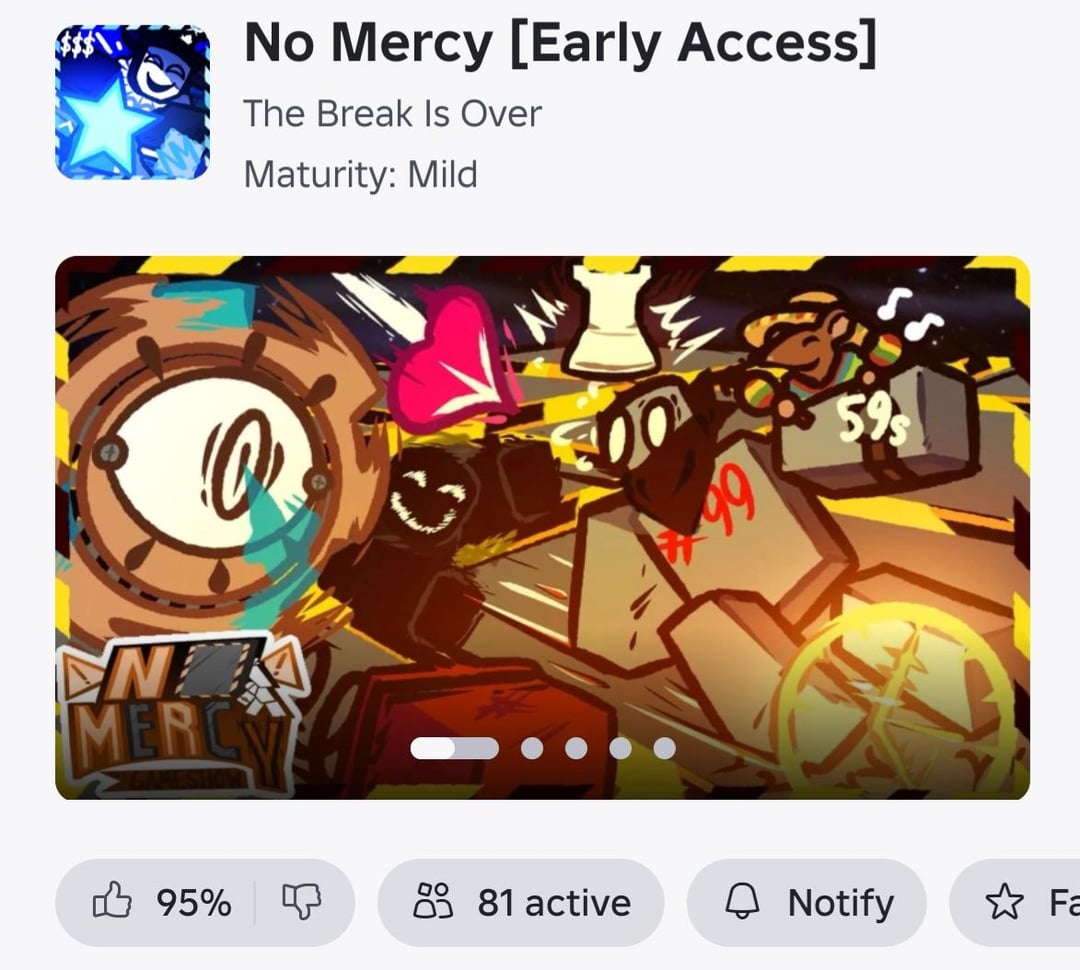Click the thumbs up like icon

[x=112, y=900]
